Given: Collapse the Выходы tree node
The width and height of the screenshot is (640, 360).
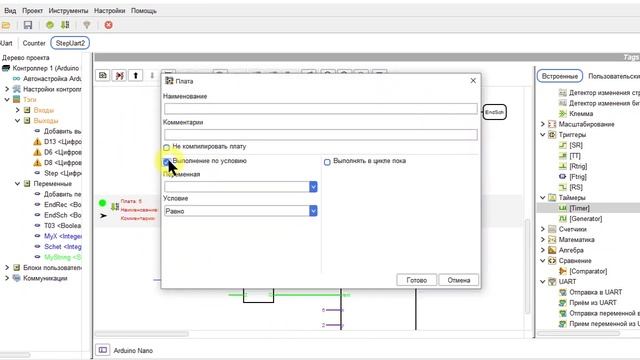Looking at the screenshot, I should coord(18,121).
